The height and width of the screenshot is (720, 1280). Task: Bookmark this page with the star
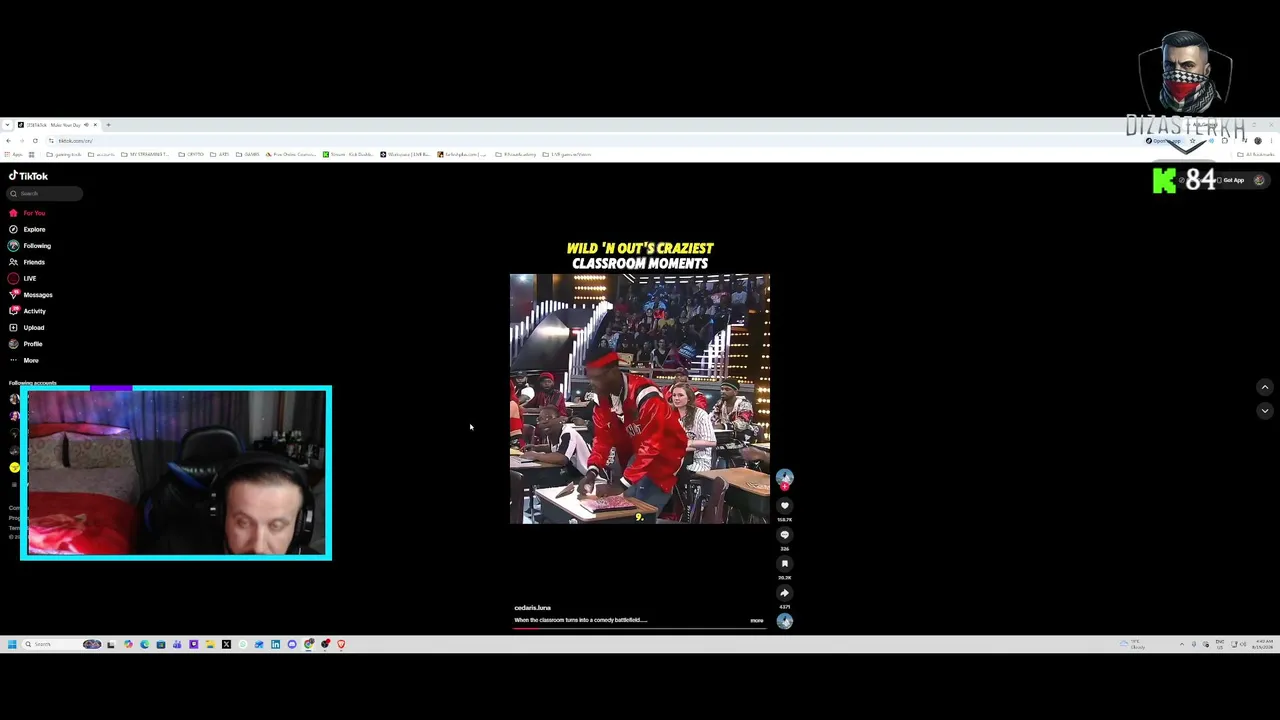[x=1192, y=141]
